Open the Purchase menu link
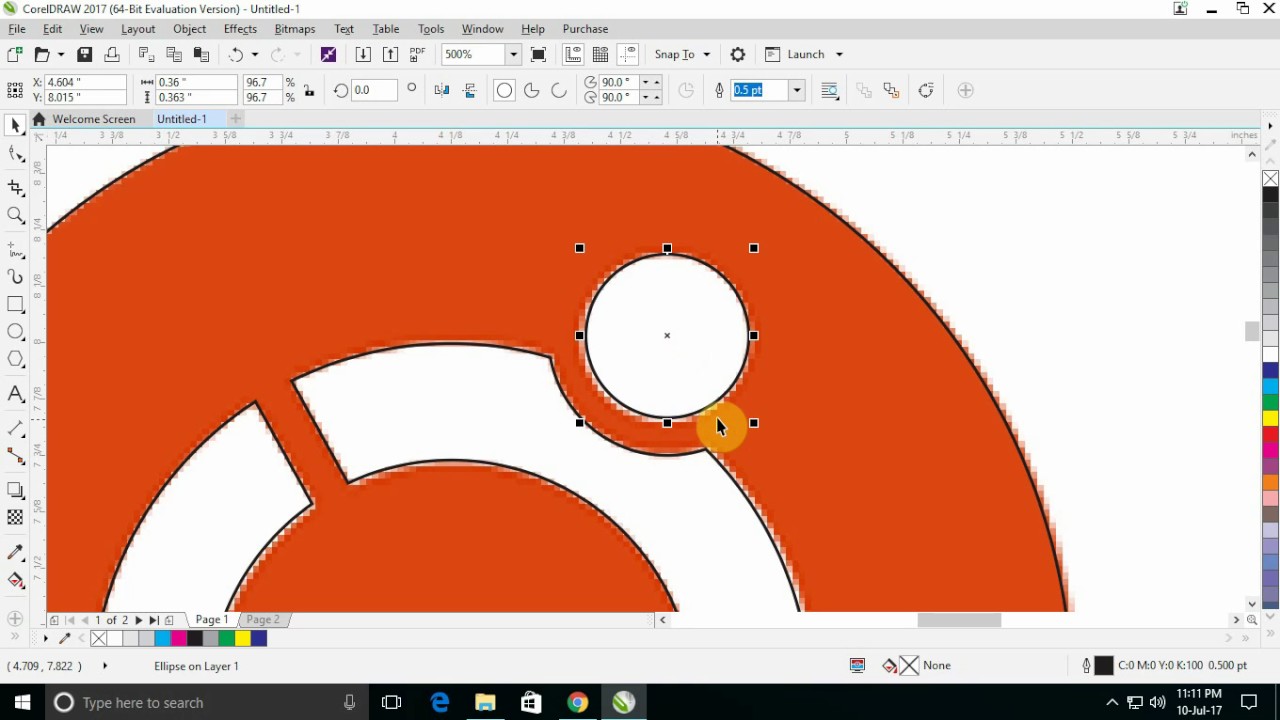Viewport: 1280px width, 720px height. tap(585, 29)
